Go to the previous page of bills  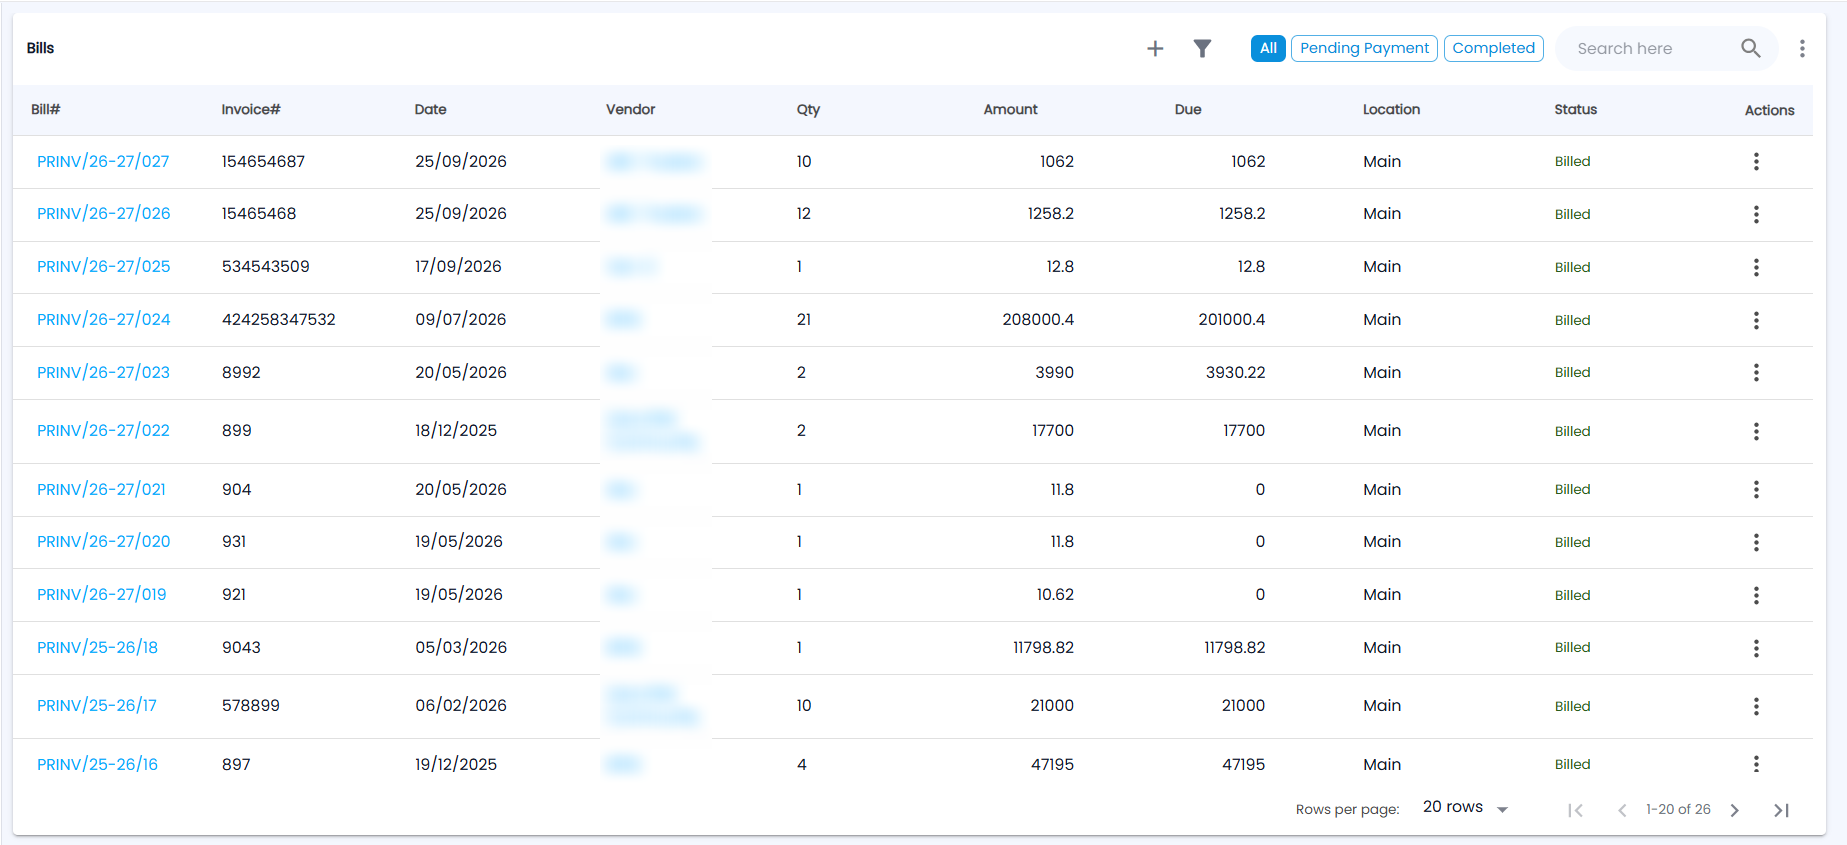coord(1622,810)
